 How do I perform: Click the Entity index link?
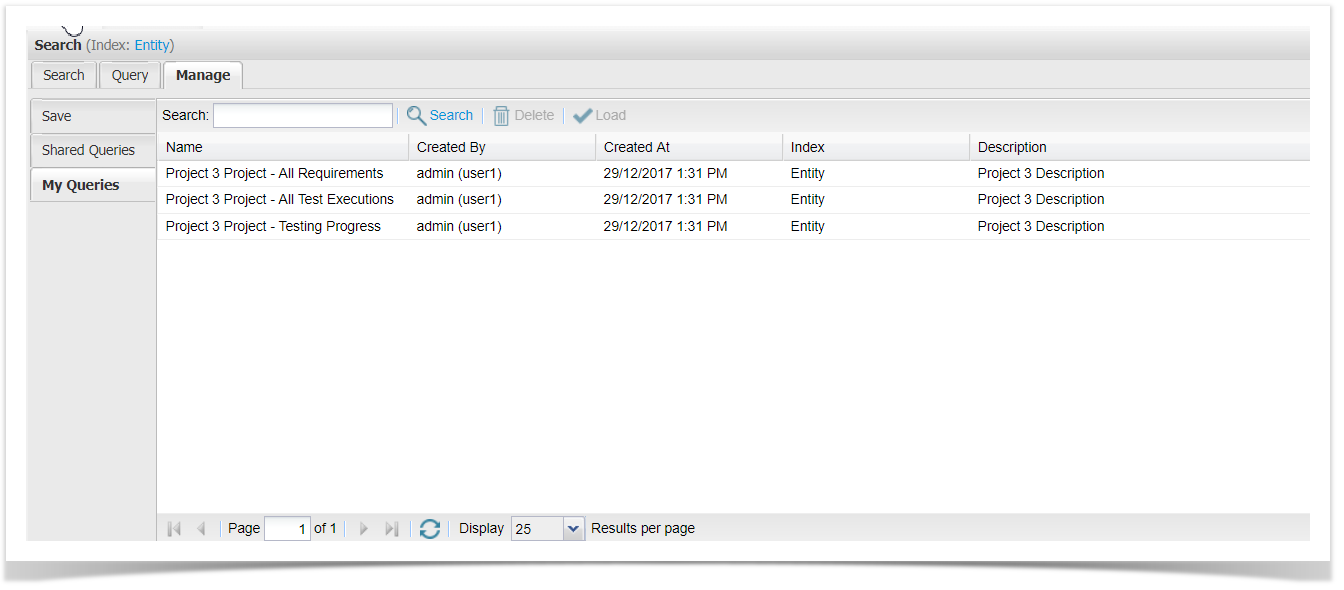(x=153, y=45)
